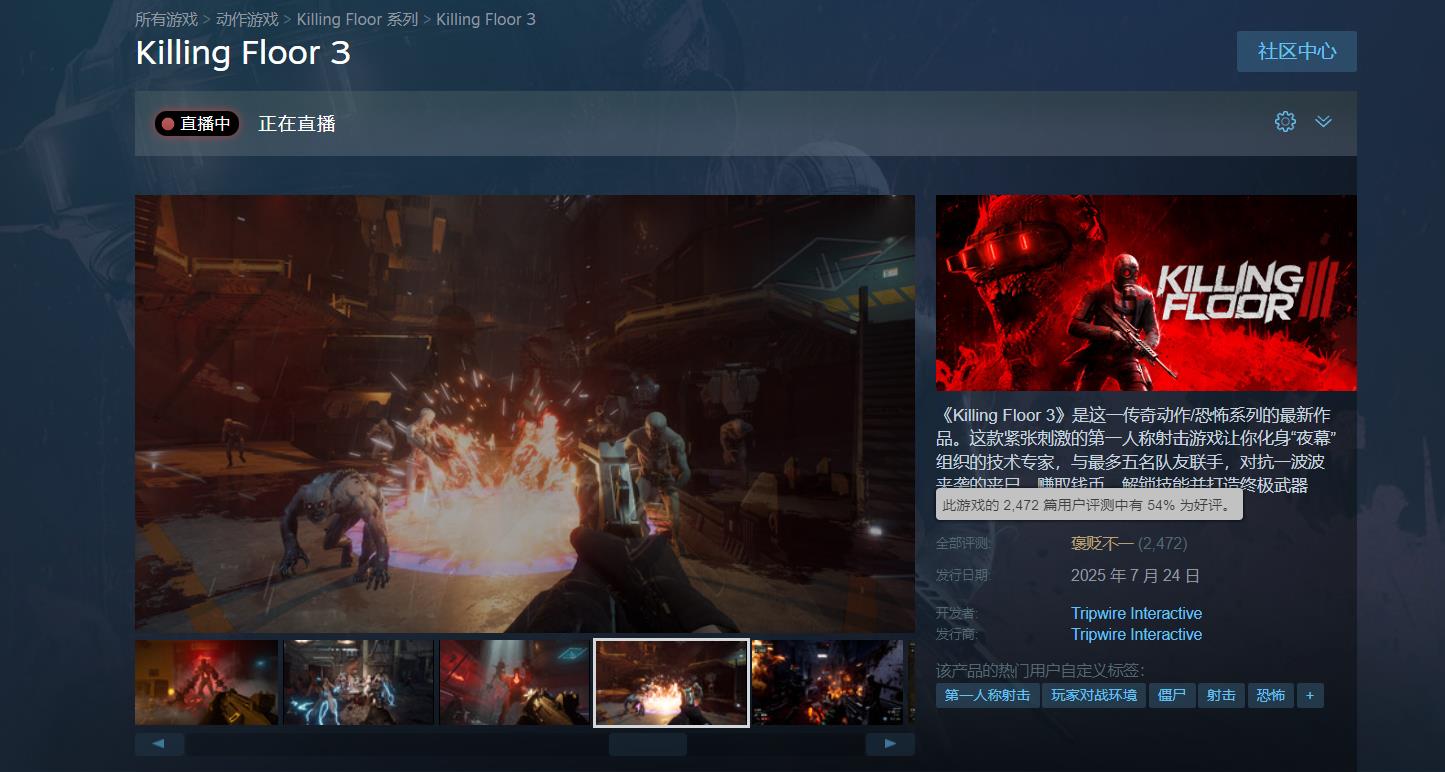This screenshot has width=1445, height=772.
Task: Select third thumbnail in screenshot strip
Action: pyautogui.click(x=513, y=682)
